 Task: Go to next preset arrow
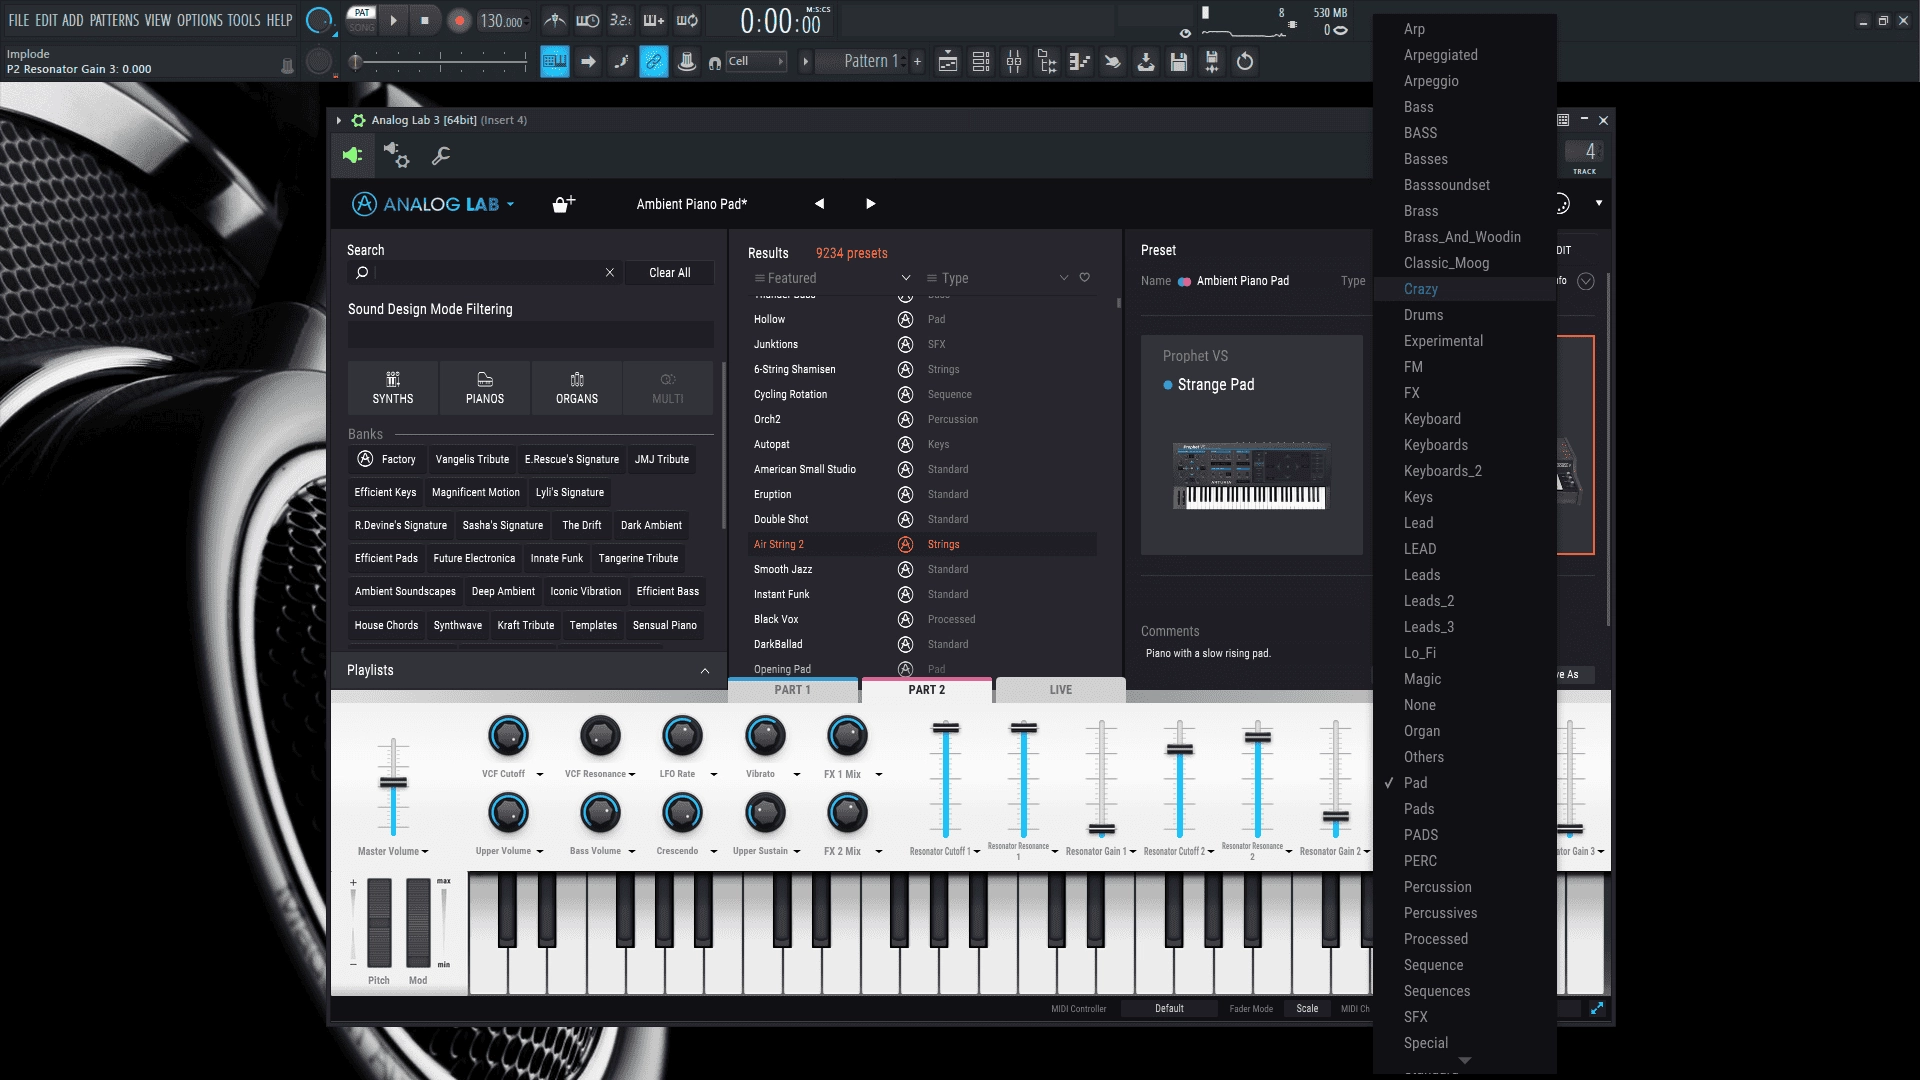click(x=871, y=204)
